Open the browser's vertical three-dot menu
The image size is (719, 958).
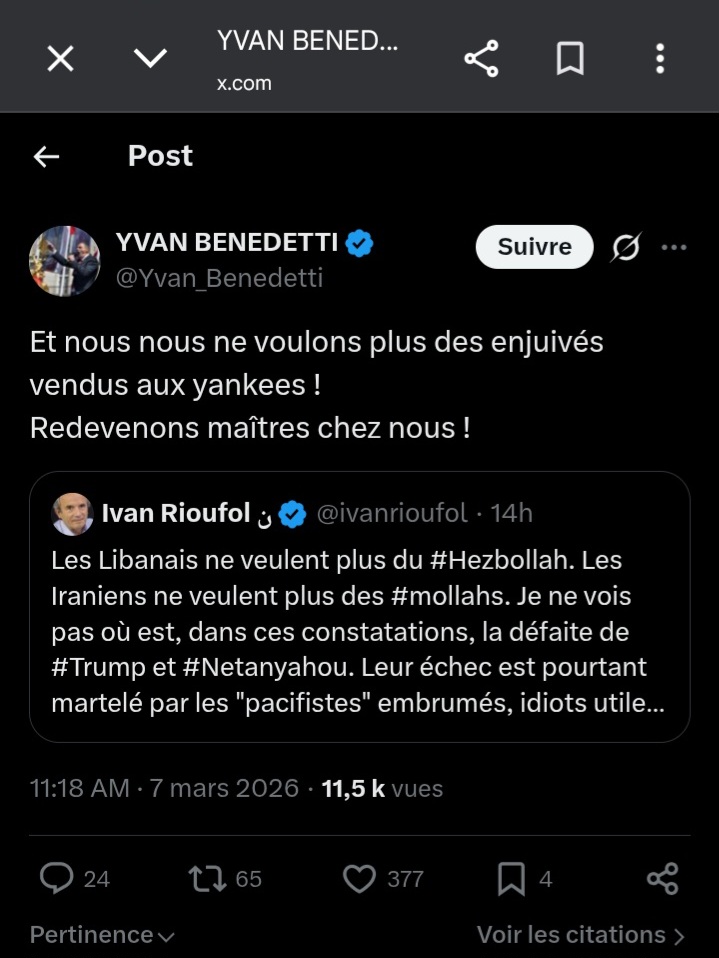click(660, 60)
